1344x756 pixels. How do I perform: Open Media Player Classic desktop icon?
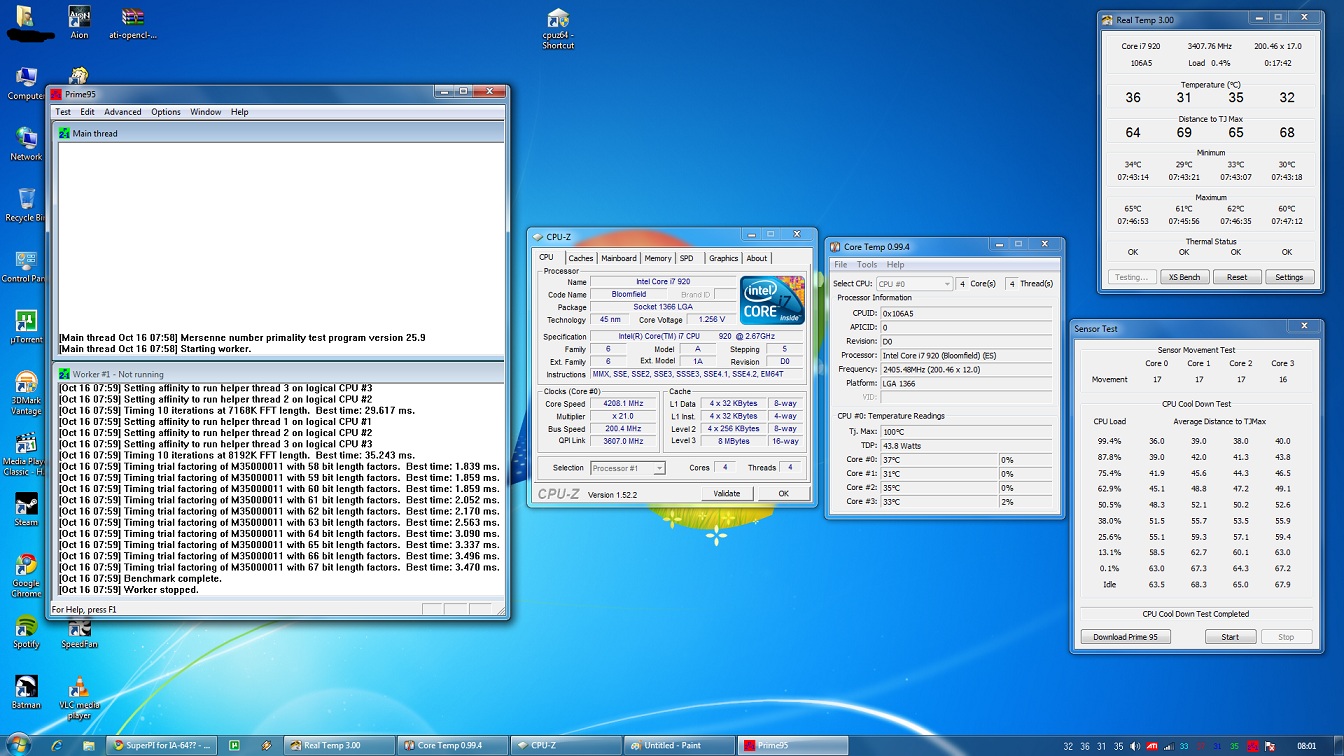26,454
